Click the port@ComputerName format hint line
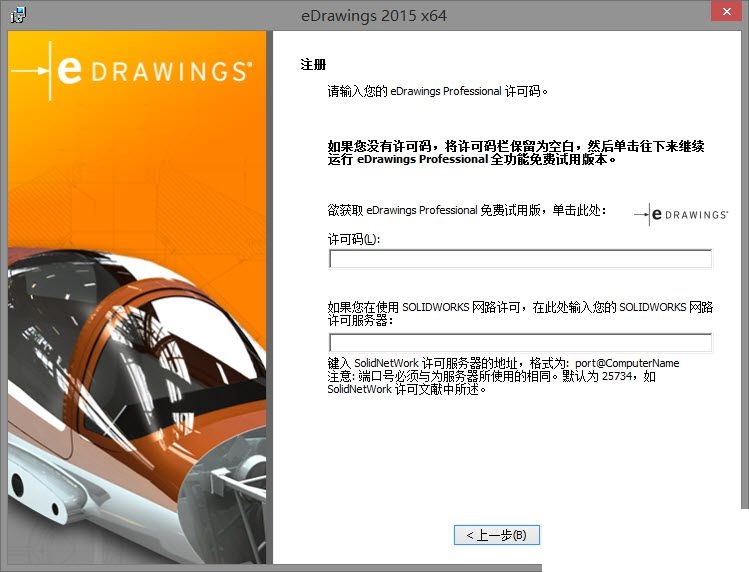This screenshot has height=572, width=749. pyautogui.click(x=503, y=363)
